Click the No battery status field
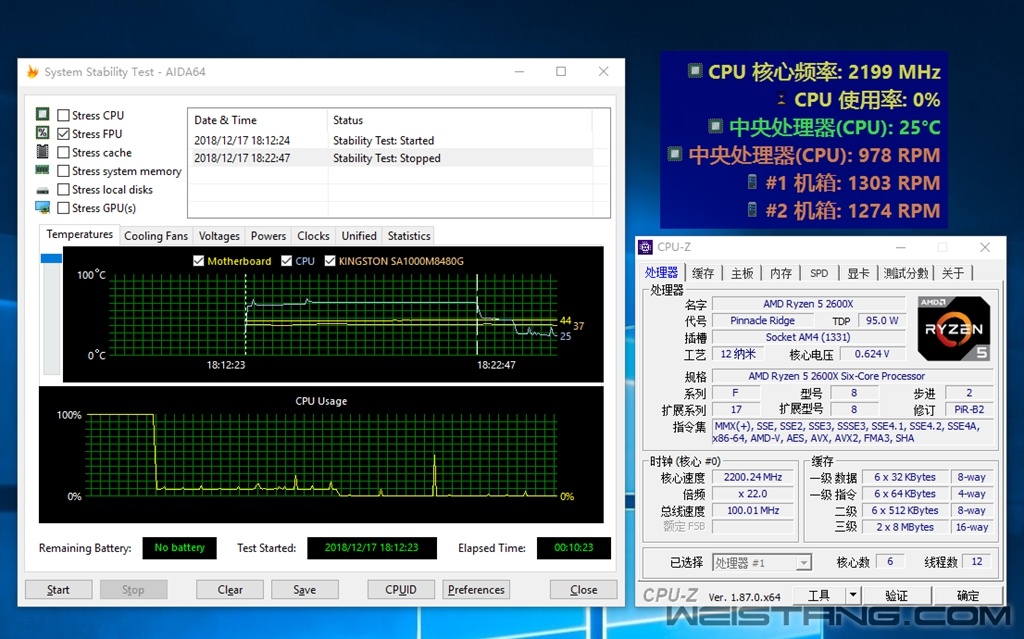Image resolution: width=1024 pixels, height=639 pixels. (180, 548)
